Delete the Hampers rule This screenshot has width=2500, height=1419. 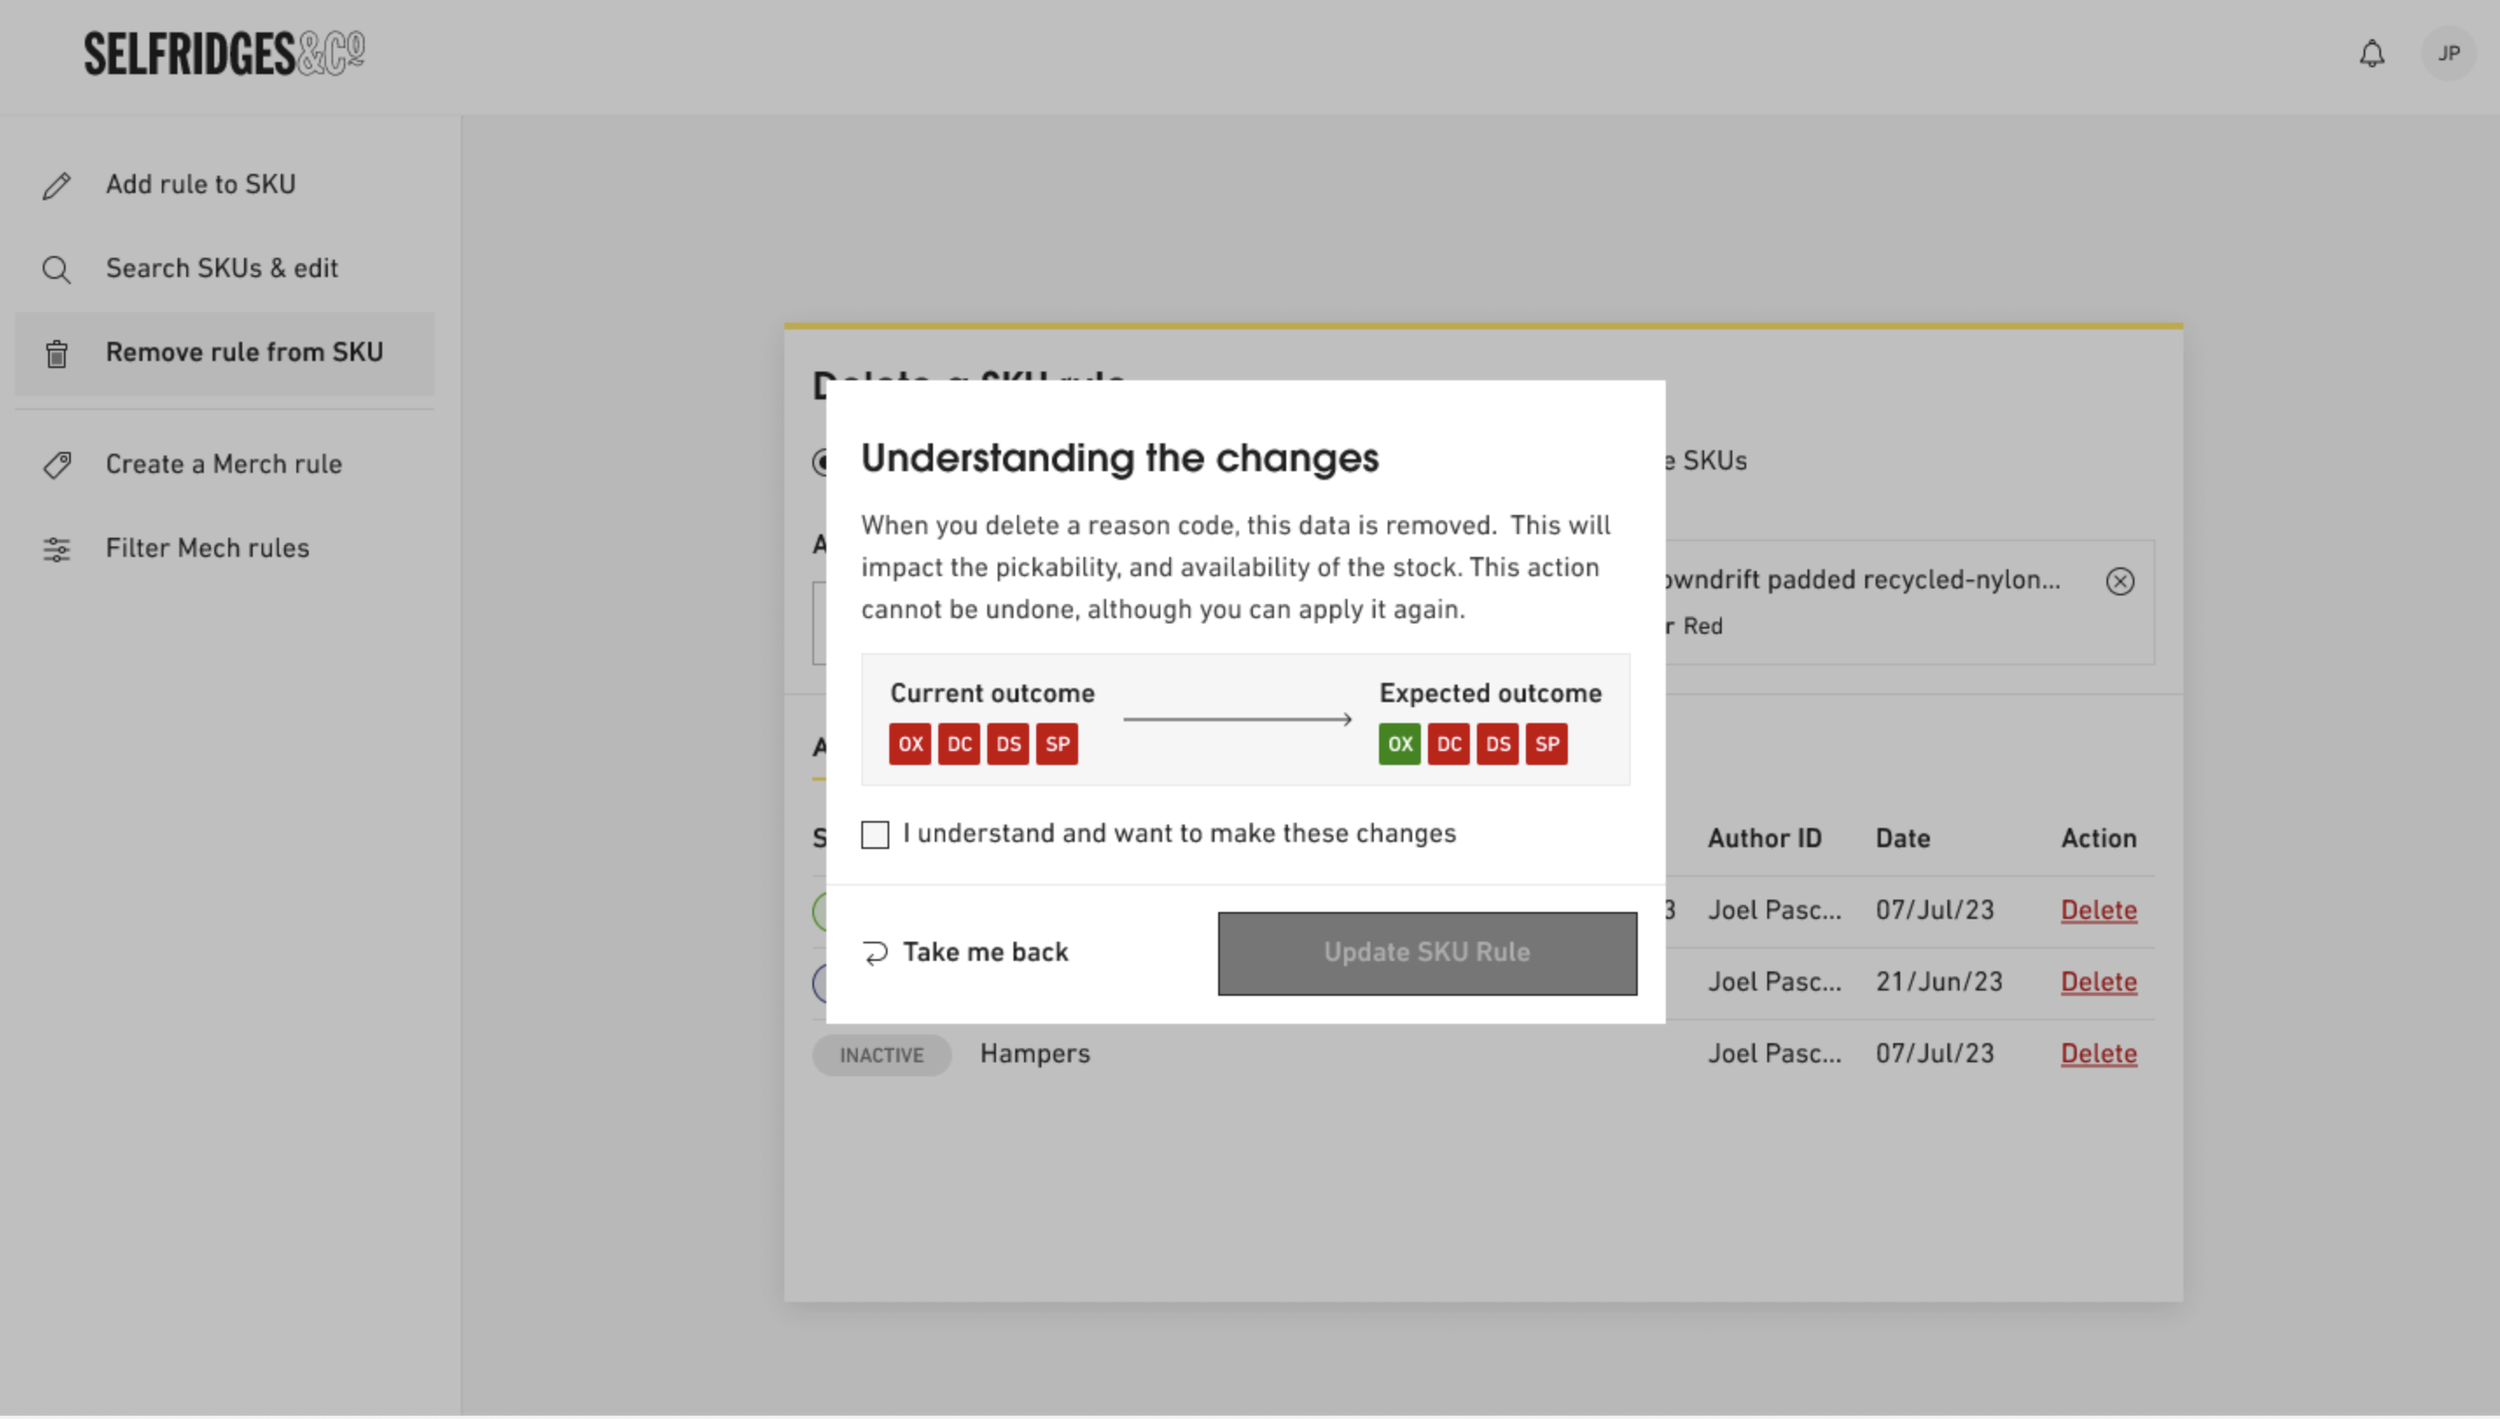(x=2098, y=1053)
